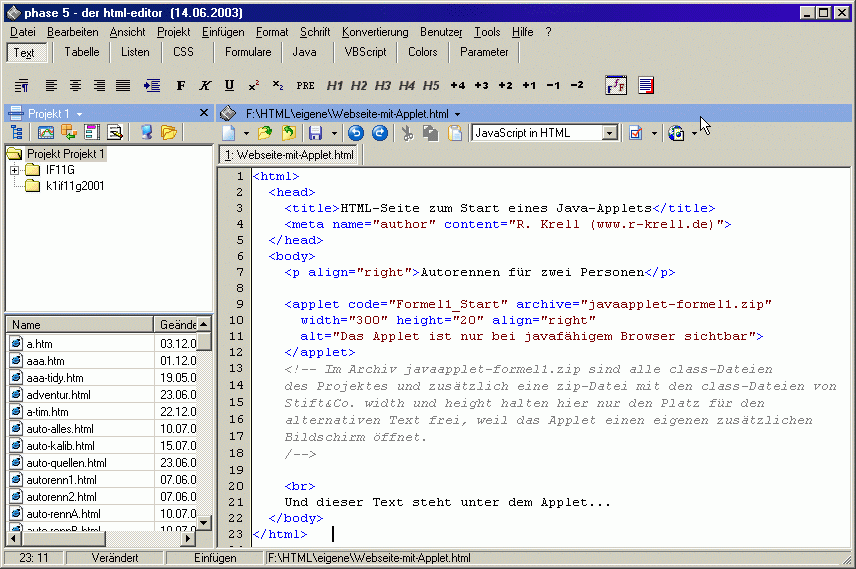Open the font dialog with the fF icon
Image resolution: width=856 pixels, height=569 pixels.
point(617,86)
